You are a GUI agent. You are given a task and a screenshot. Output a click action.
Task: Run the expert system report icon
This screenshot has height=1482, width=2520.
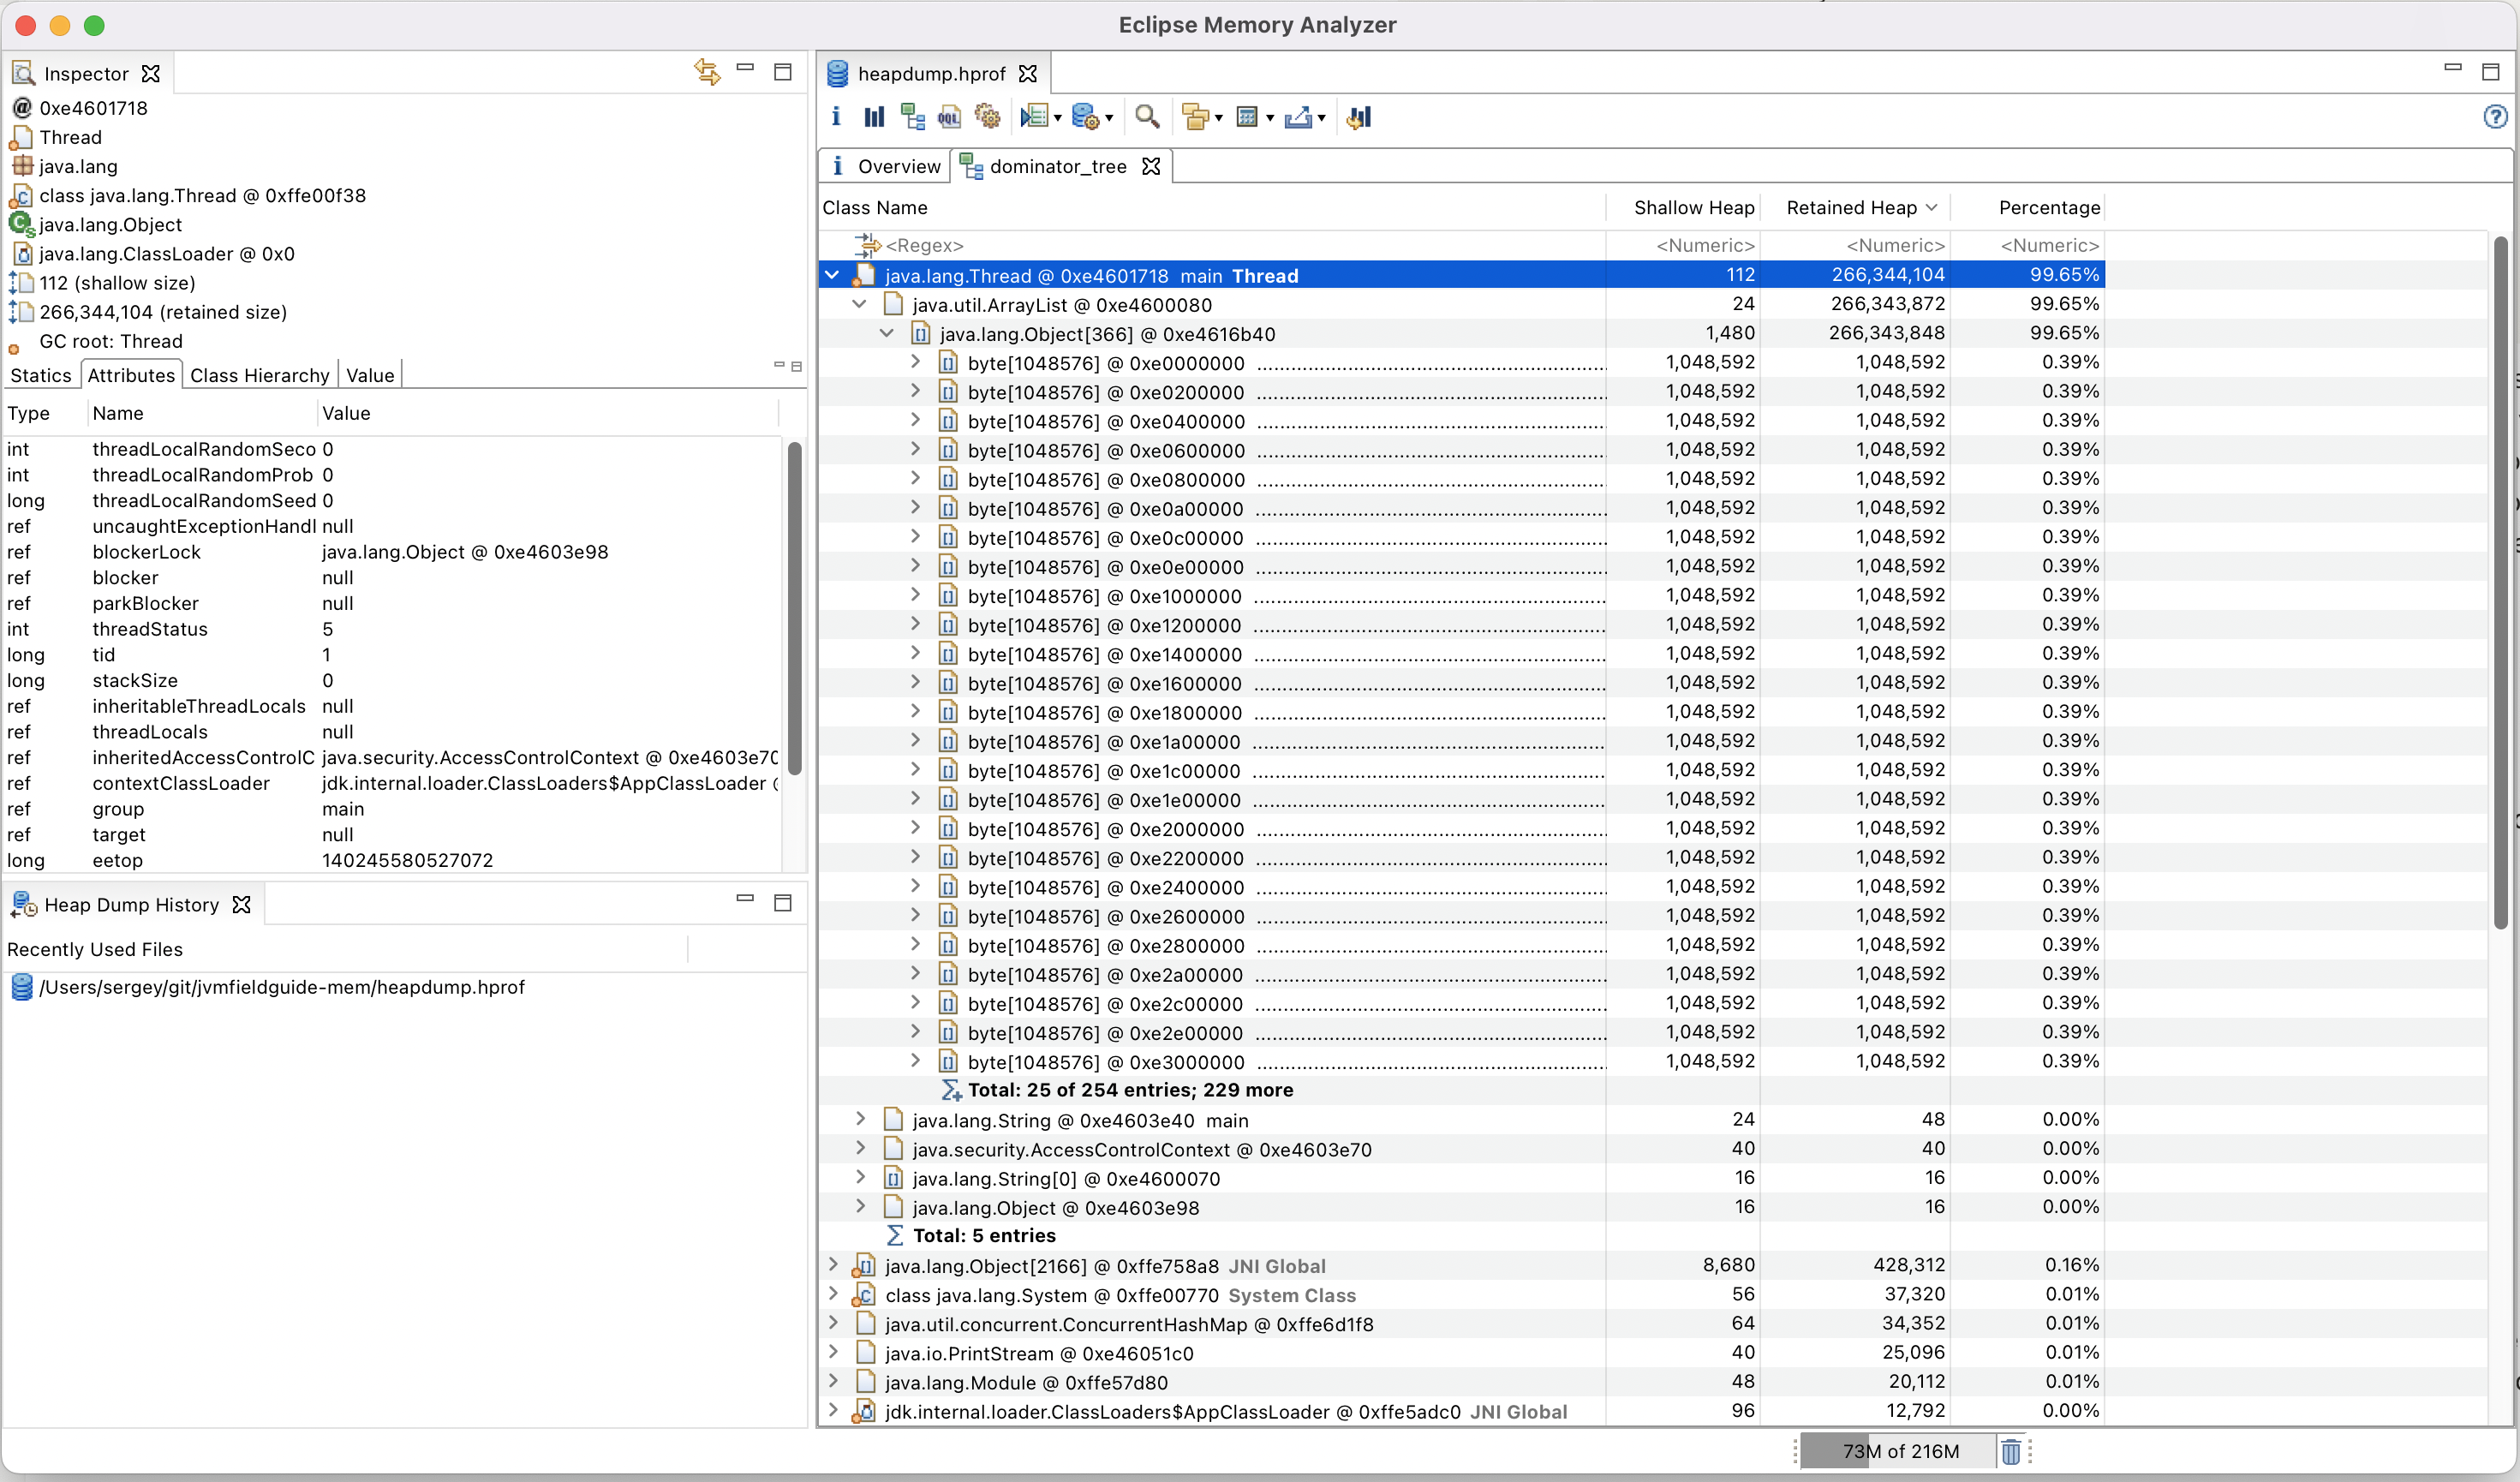coord(1033,117)
